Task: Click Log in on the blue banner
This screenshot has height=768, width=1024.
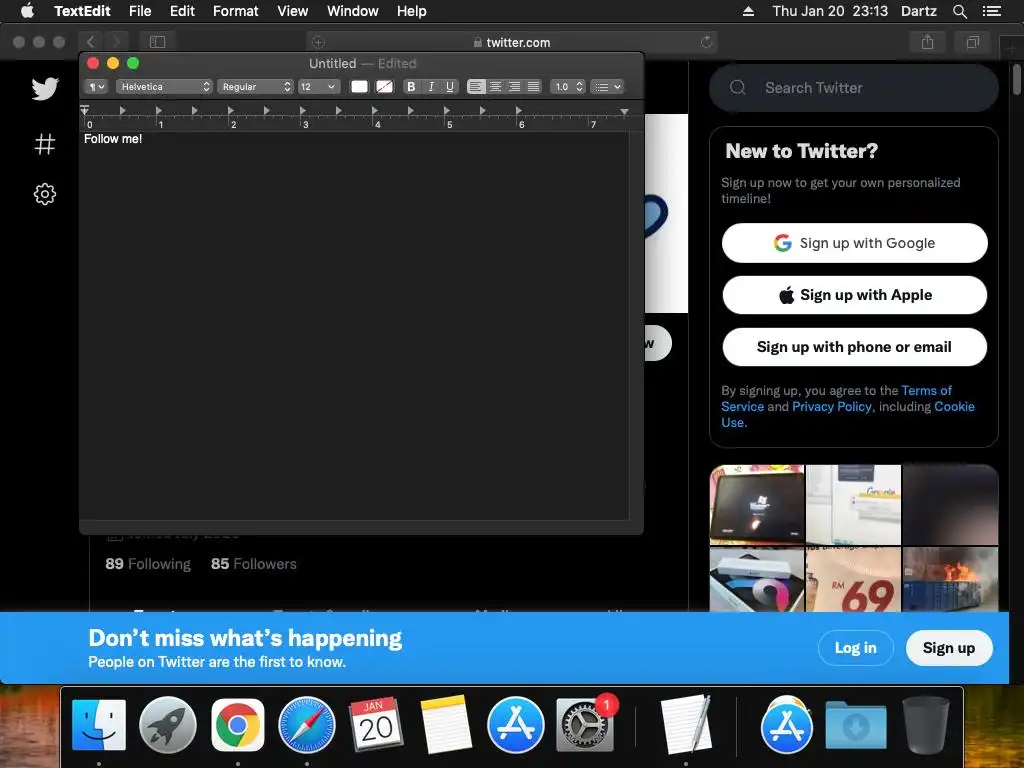Action: click(856, 648)
